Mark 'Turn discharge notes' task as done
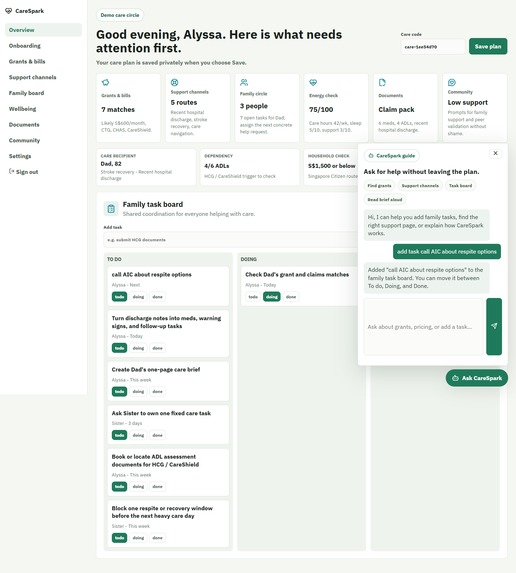This screenshot has width=516, height=573. coord(158,348)
